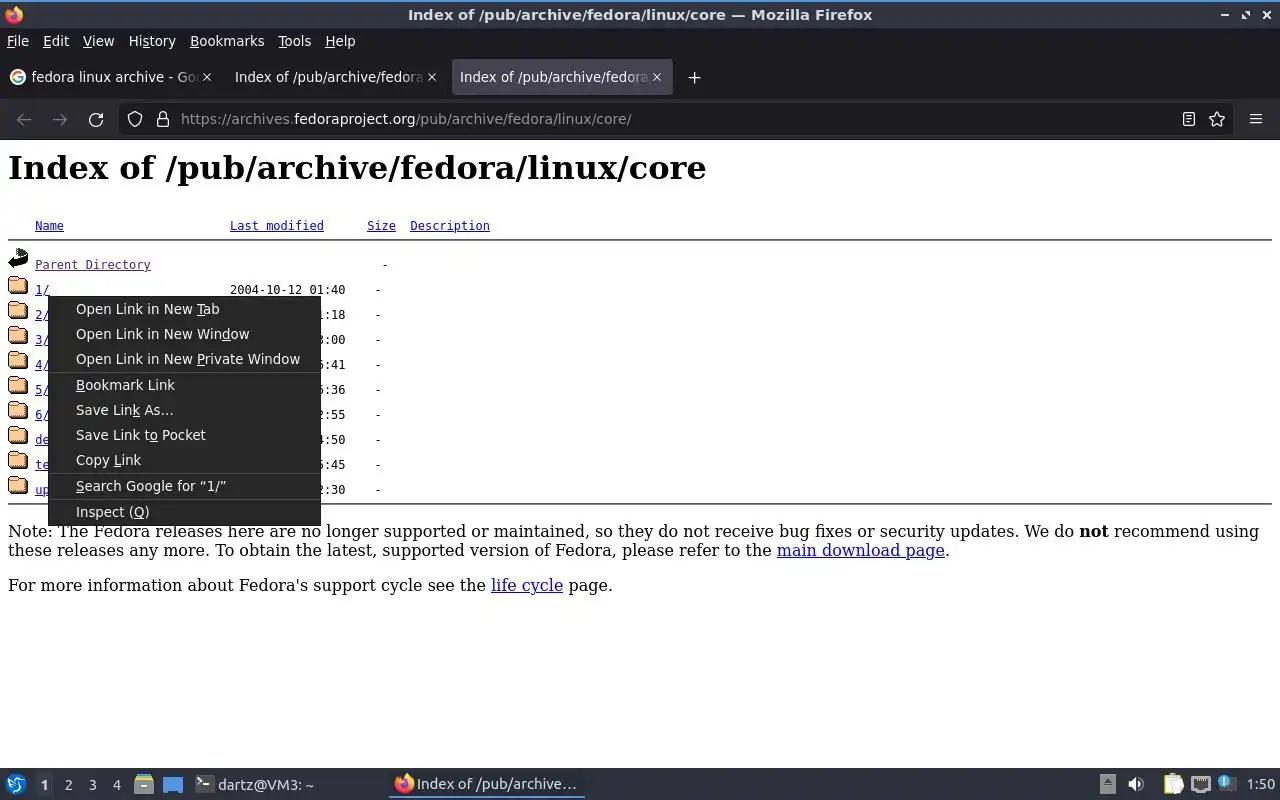Switch to workspace 2 in taskbar
1280x800 pixels.
click(68, 785)
